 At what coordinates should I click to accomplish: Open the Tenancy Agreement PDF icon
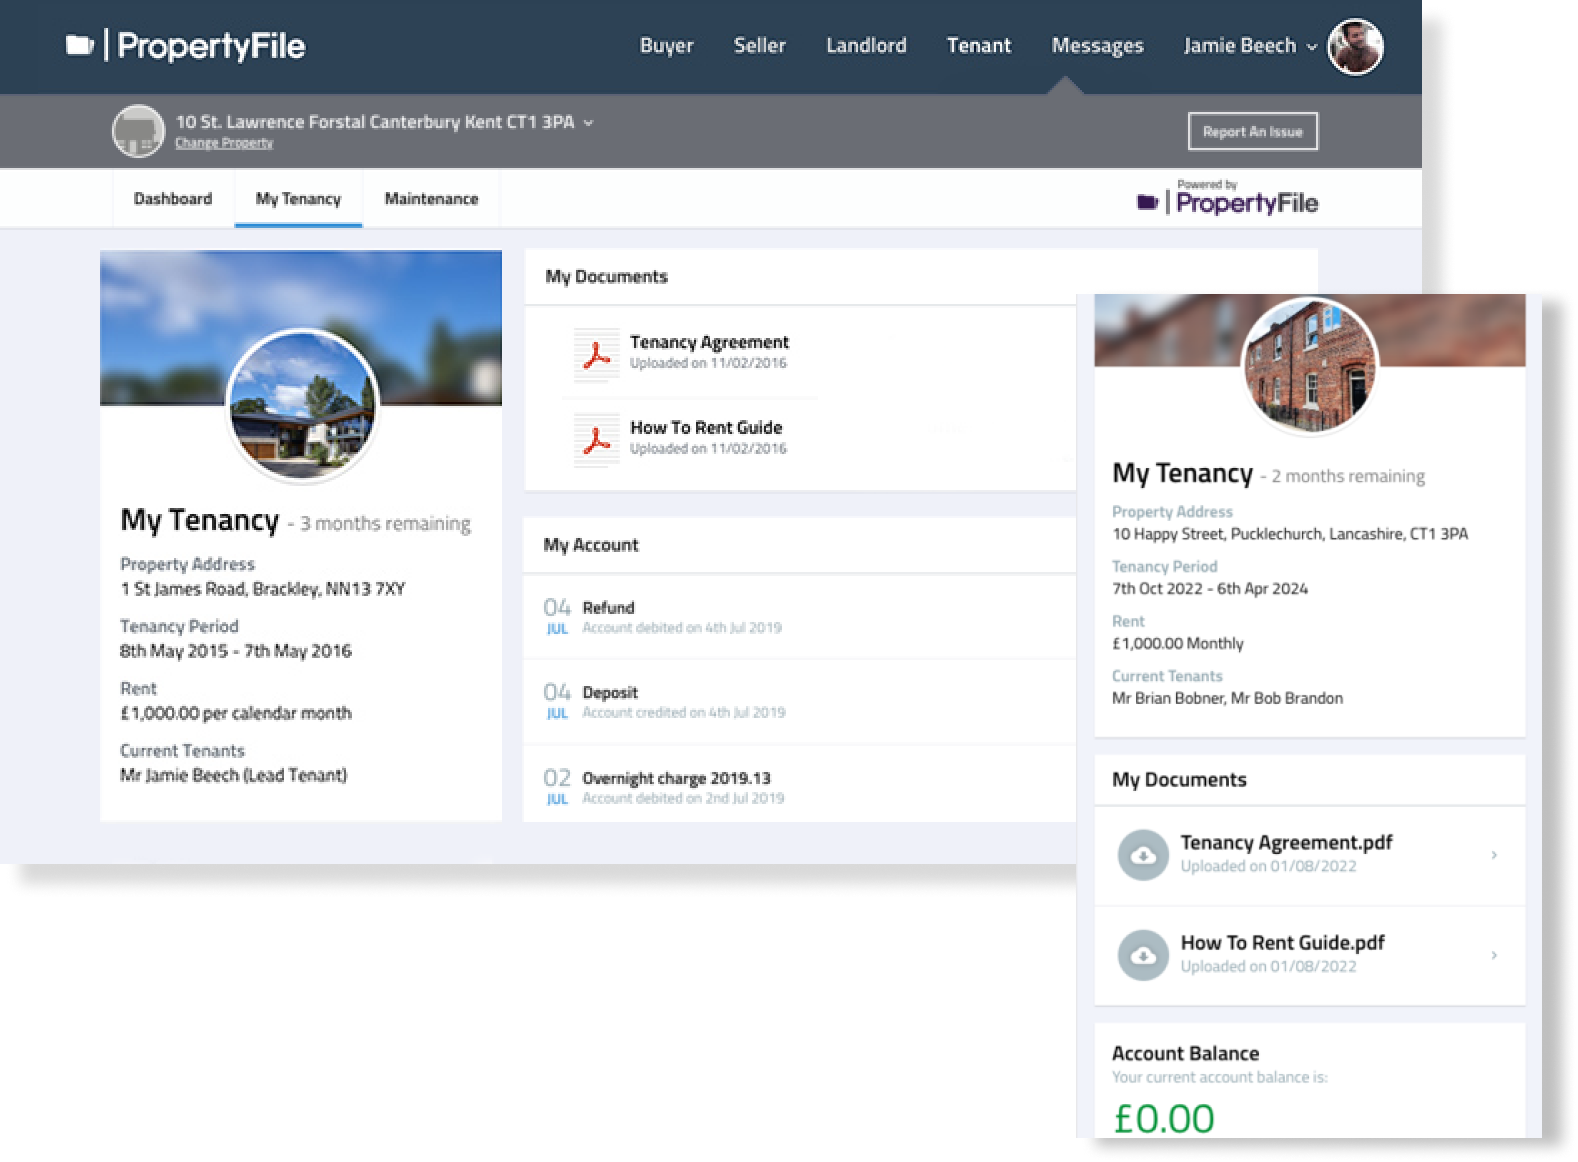point(596,354)
